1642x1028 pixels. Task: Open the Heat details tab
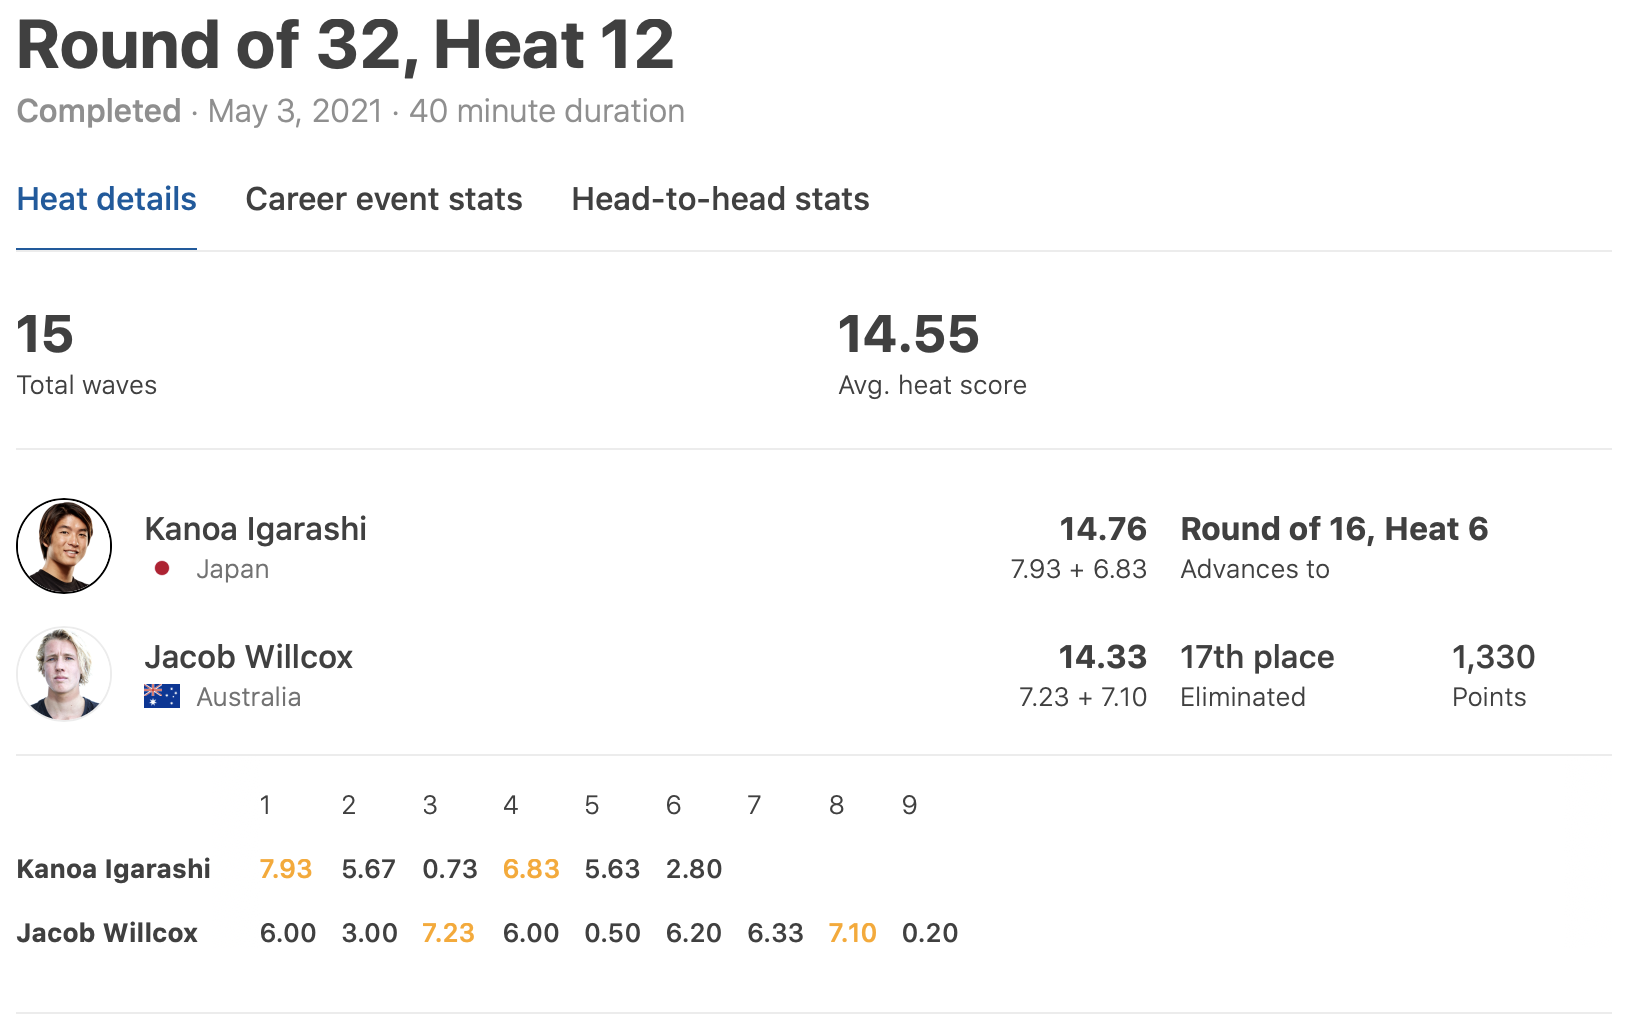point(106,199)
